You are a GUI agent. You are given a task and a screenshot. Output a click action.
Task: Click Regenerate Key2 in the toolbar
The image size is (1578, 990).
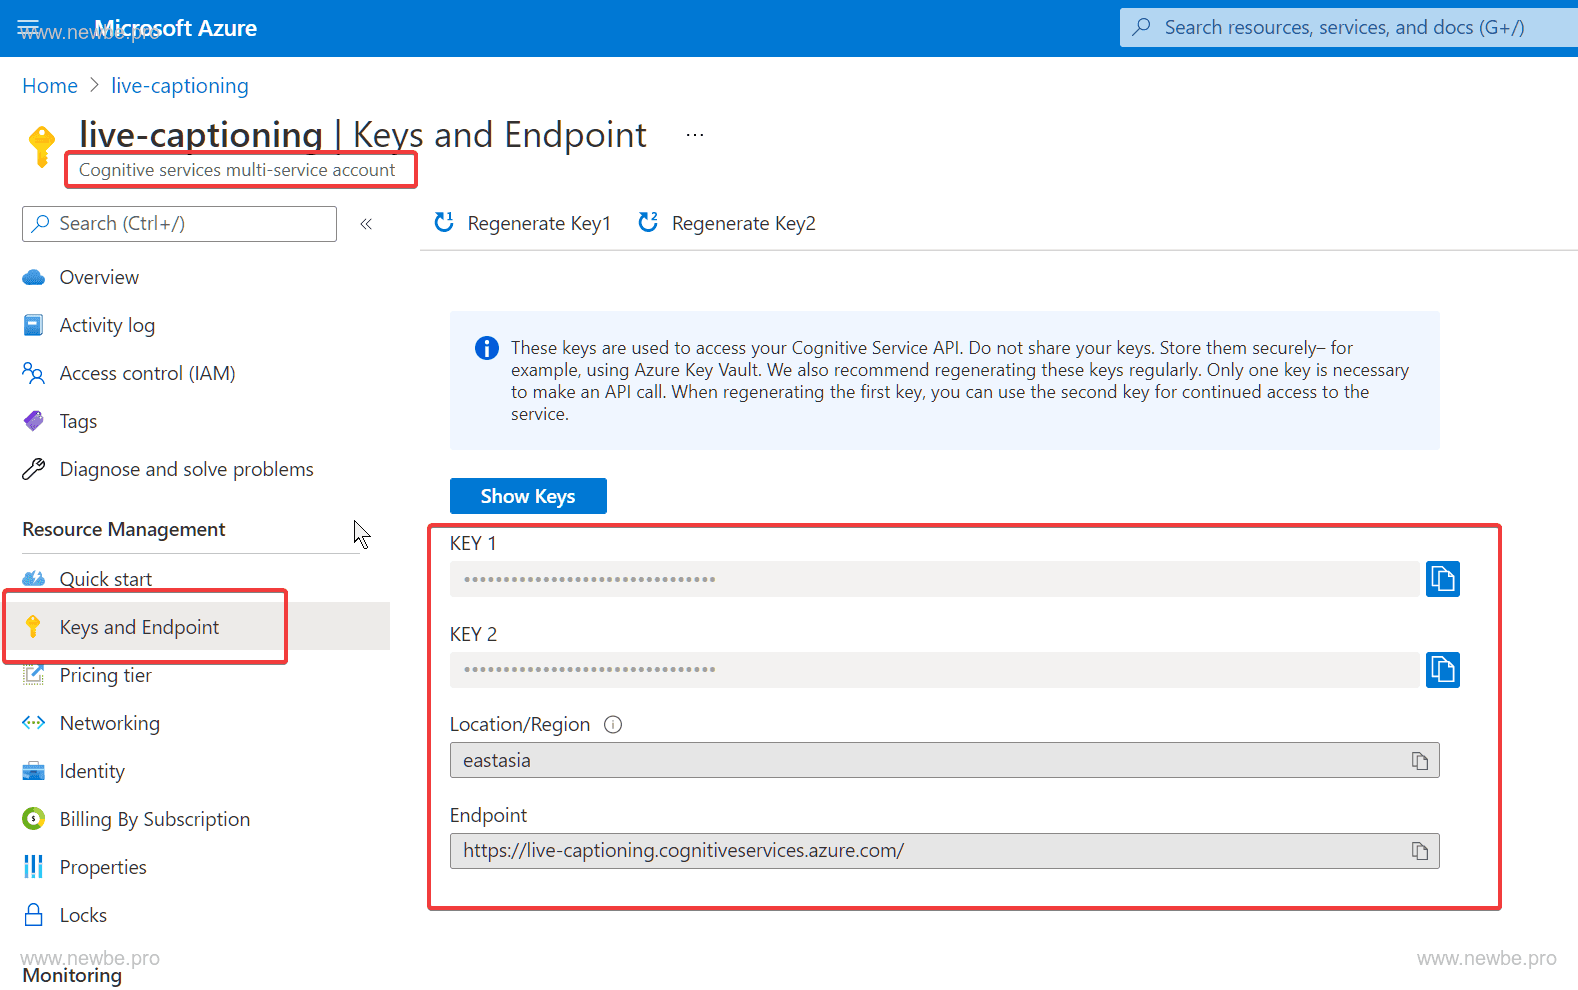(x=727, y=223)
